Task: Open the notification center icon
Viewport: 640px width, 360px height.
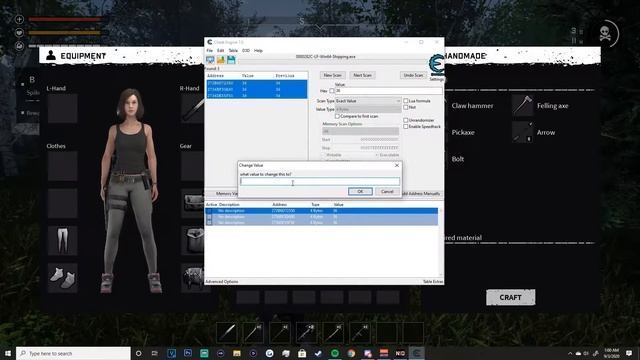Action: (x=629, y=353)
